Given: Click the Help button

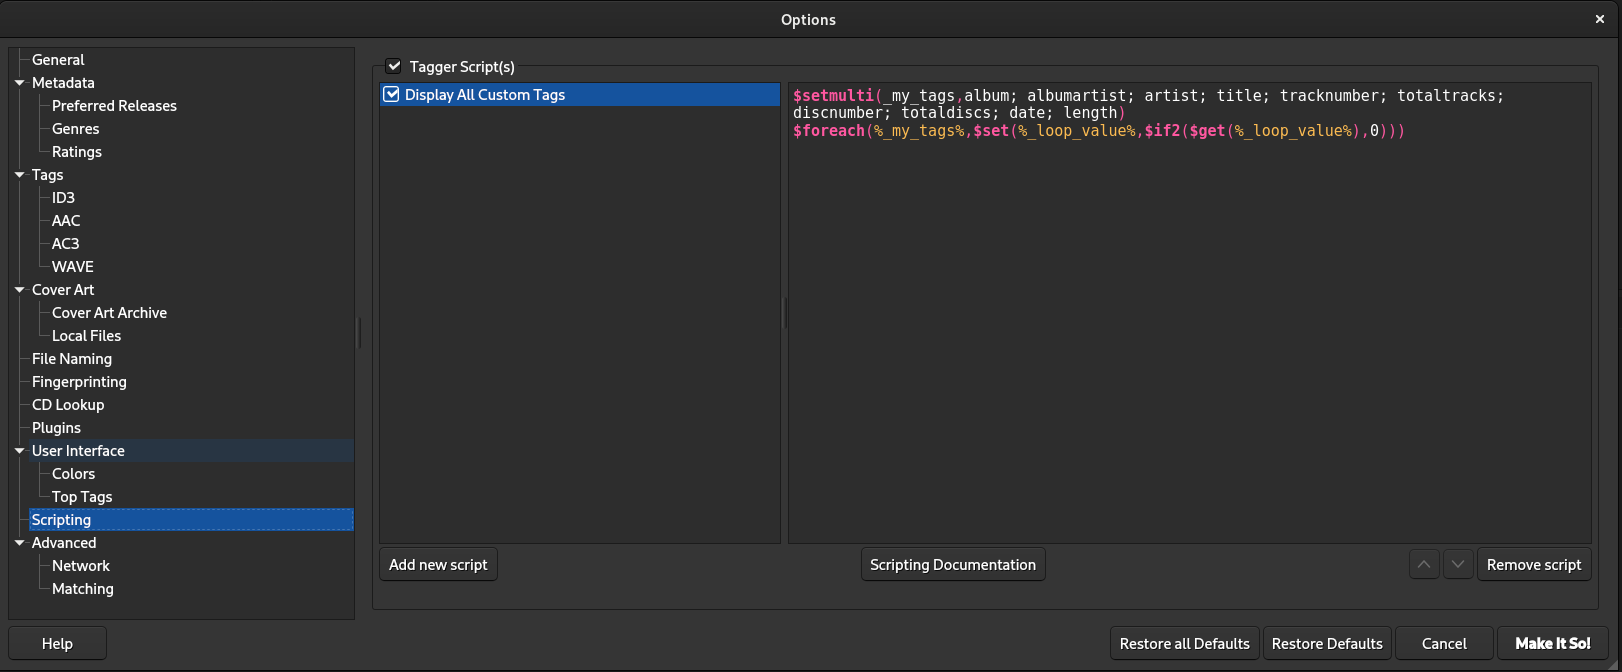Looking at the screenshot, I should point(57,643).
